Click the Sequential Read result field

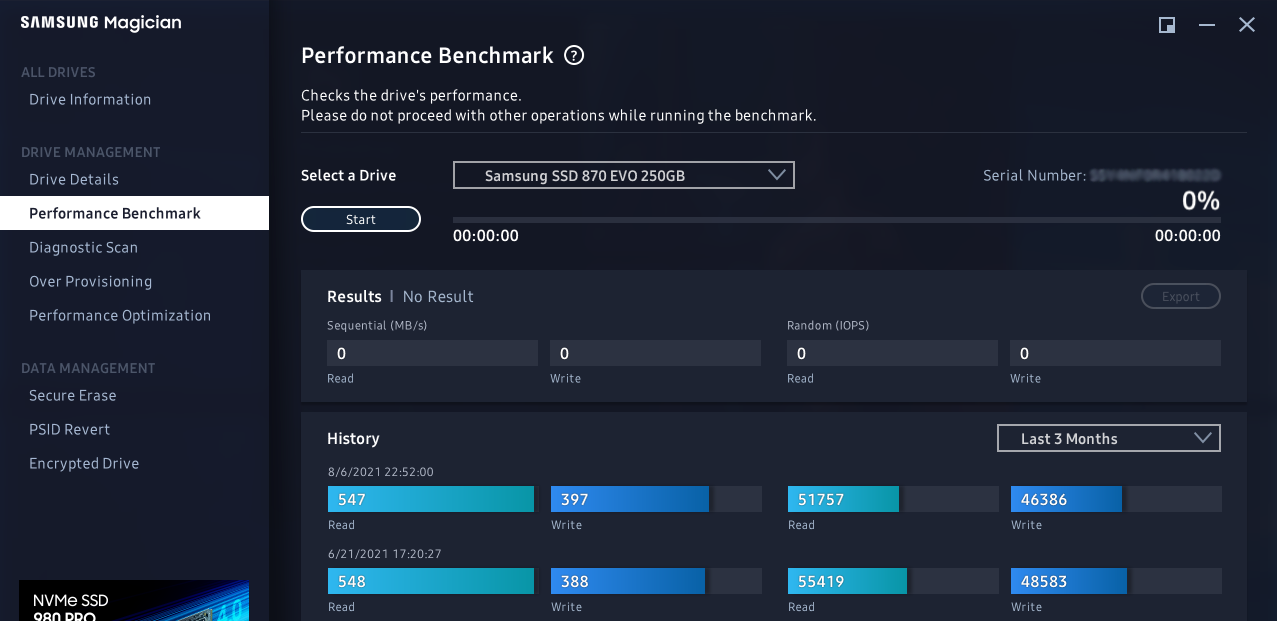point(432,353)
